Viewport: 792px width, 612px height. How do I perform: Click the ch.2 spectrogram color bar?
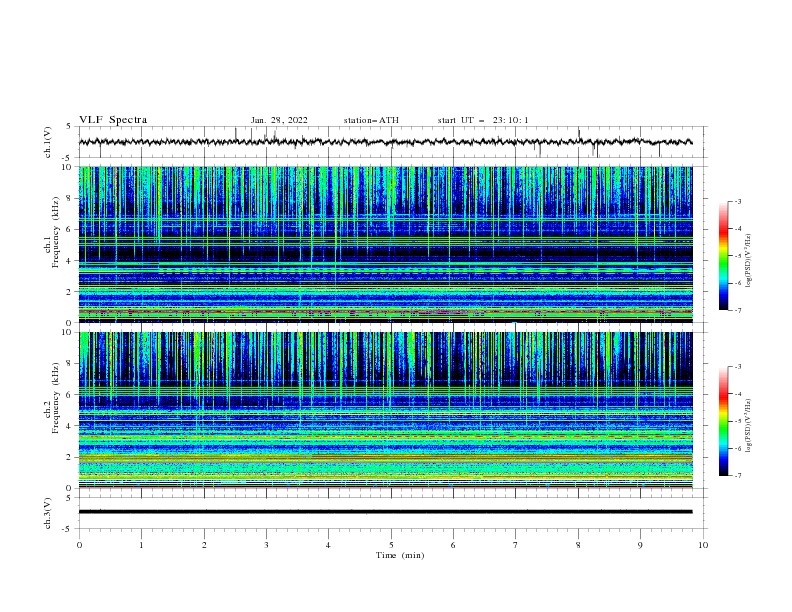click(x=723, y=421)
